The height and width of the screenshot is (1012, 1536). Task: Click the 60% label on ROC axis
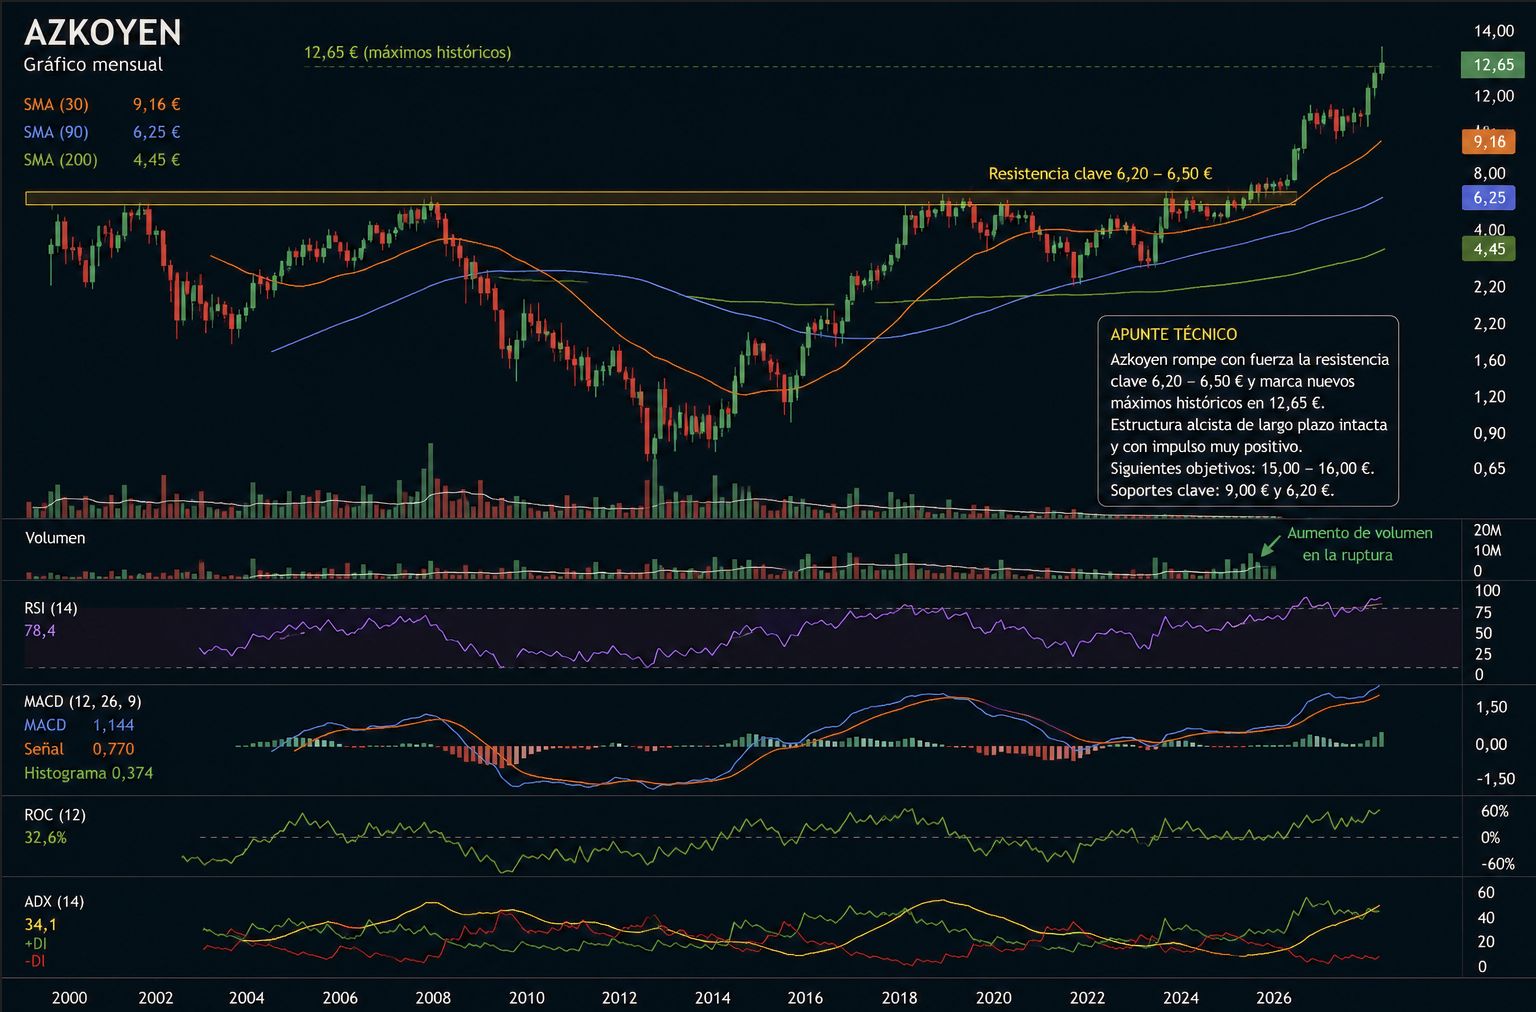[1495, 811]
